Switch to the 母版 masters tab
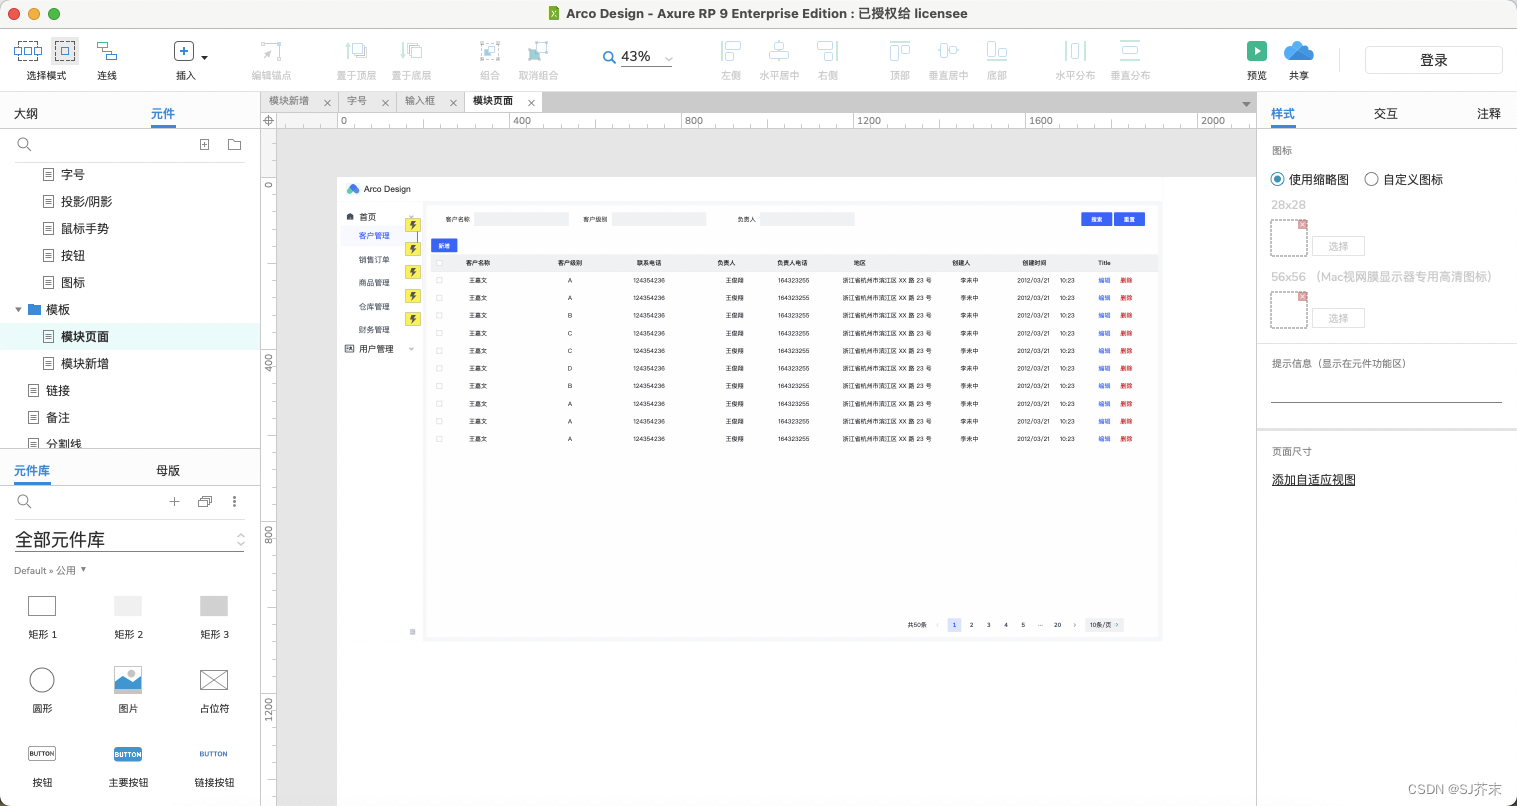Viewport: 1517px width, 806px height. click(168, 471)
